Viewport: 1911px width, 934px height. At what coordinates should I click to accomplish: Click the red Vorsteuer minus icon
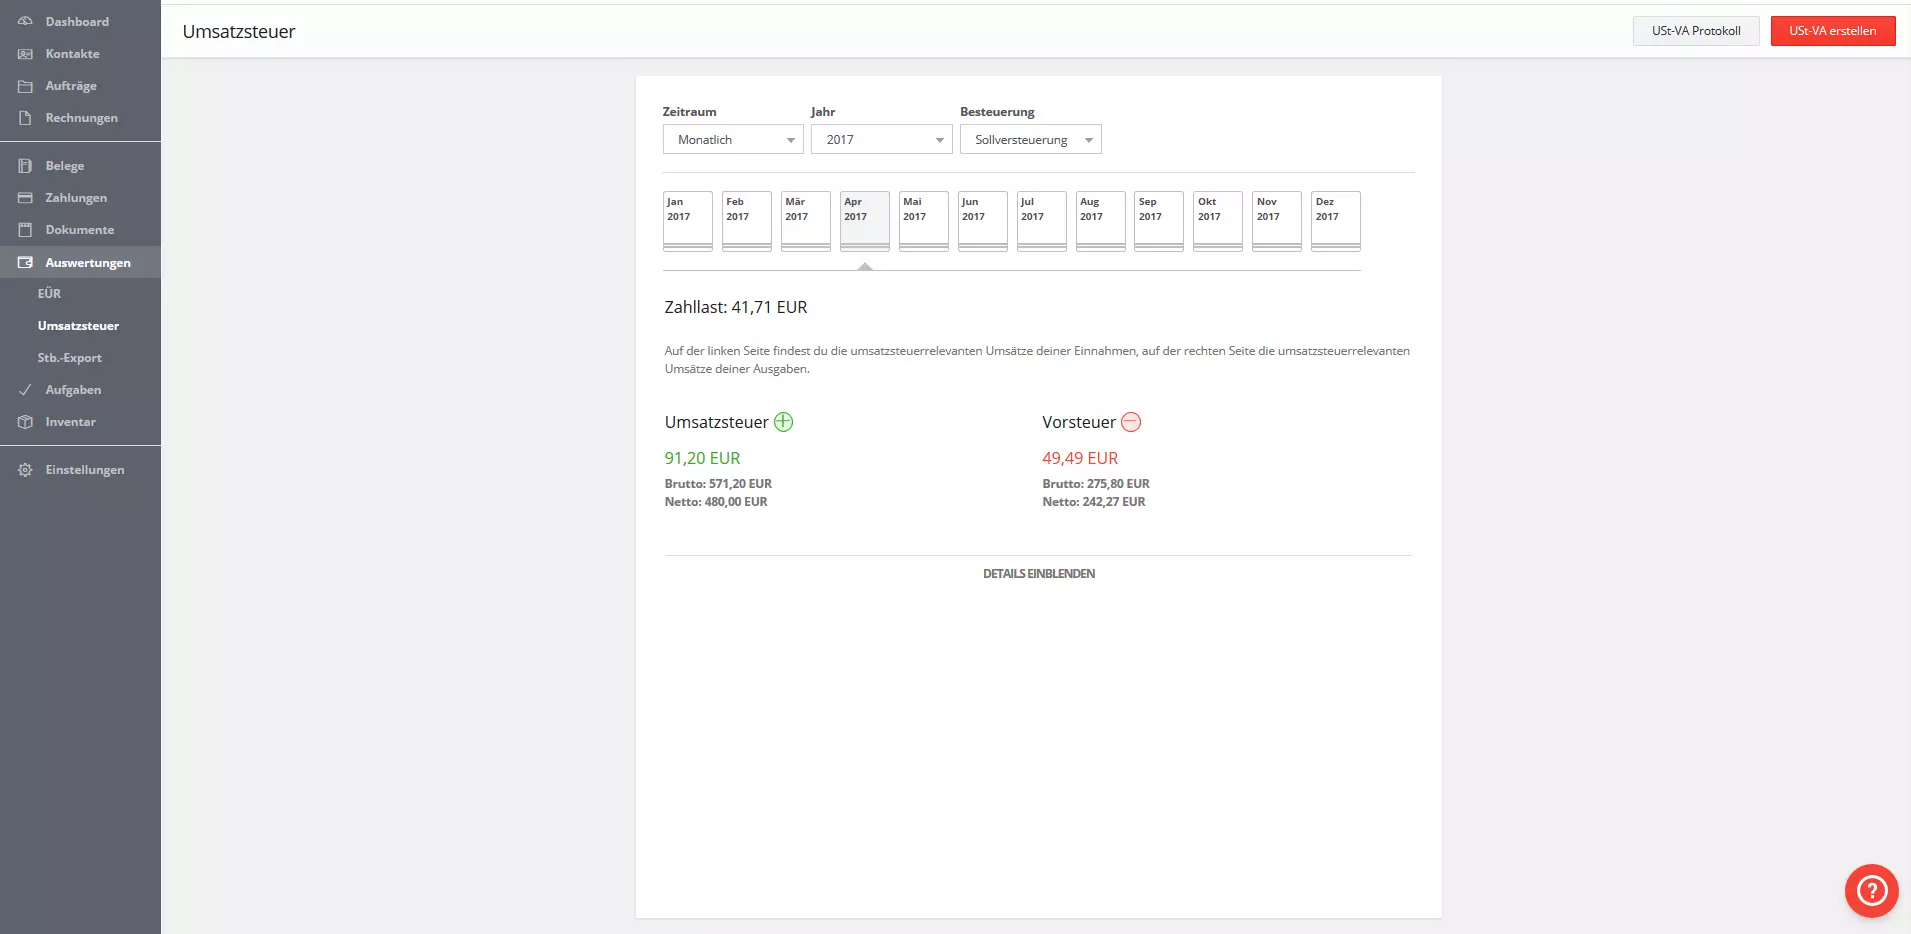[1131, 422]
